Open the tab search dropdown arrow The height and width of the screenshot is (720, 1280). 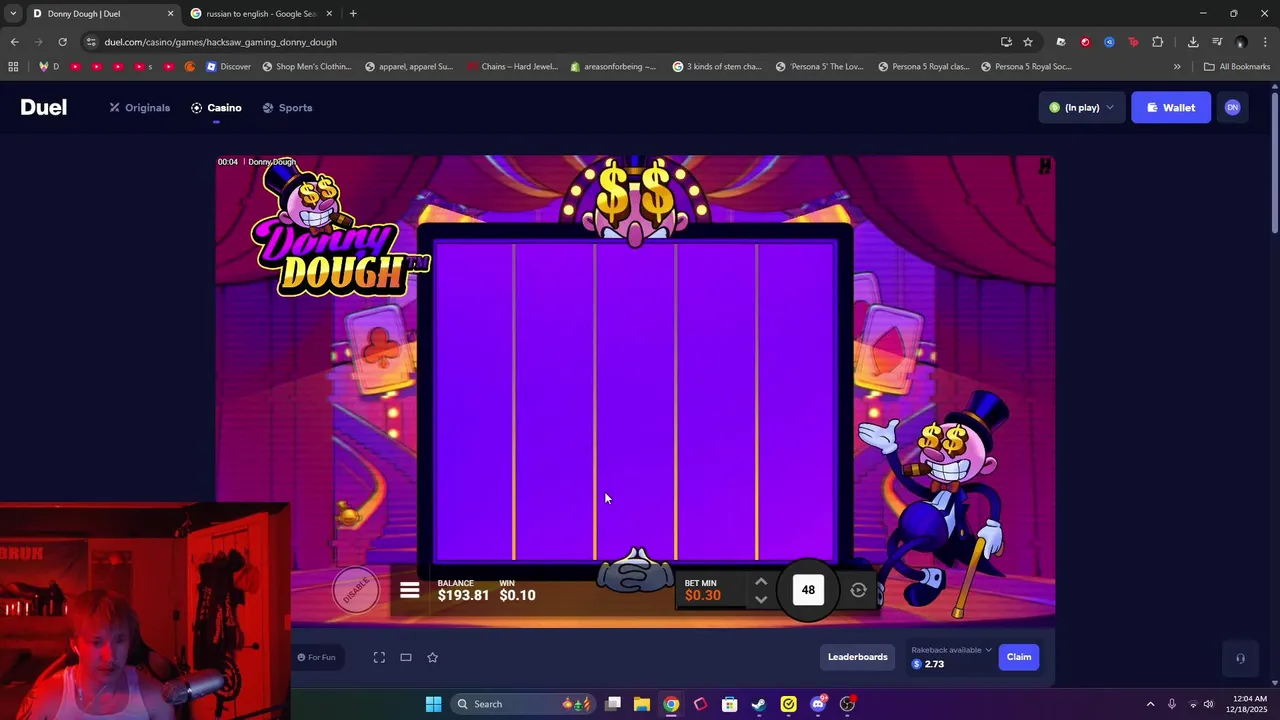point(13,14)
